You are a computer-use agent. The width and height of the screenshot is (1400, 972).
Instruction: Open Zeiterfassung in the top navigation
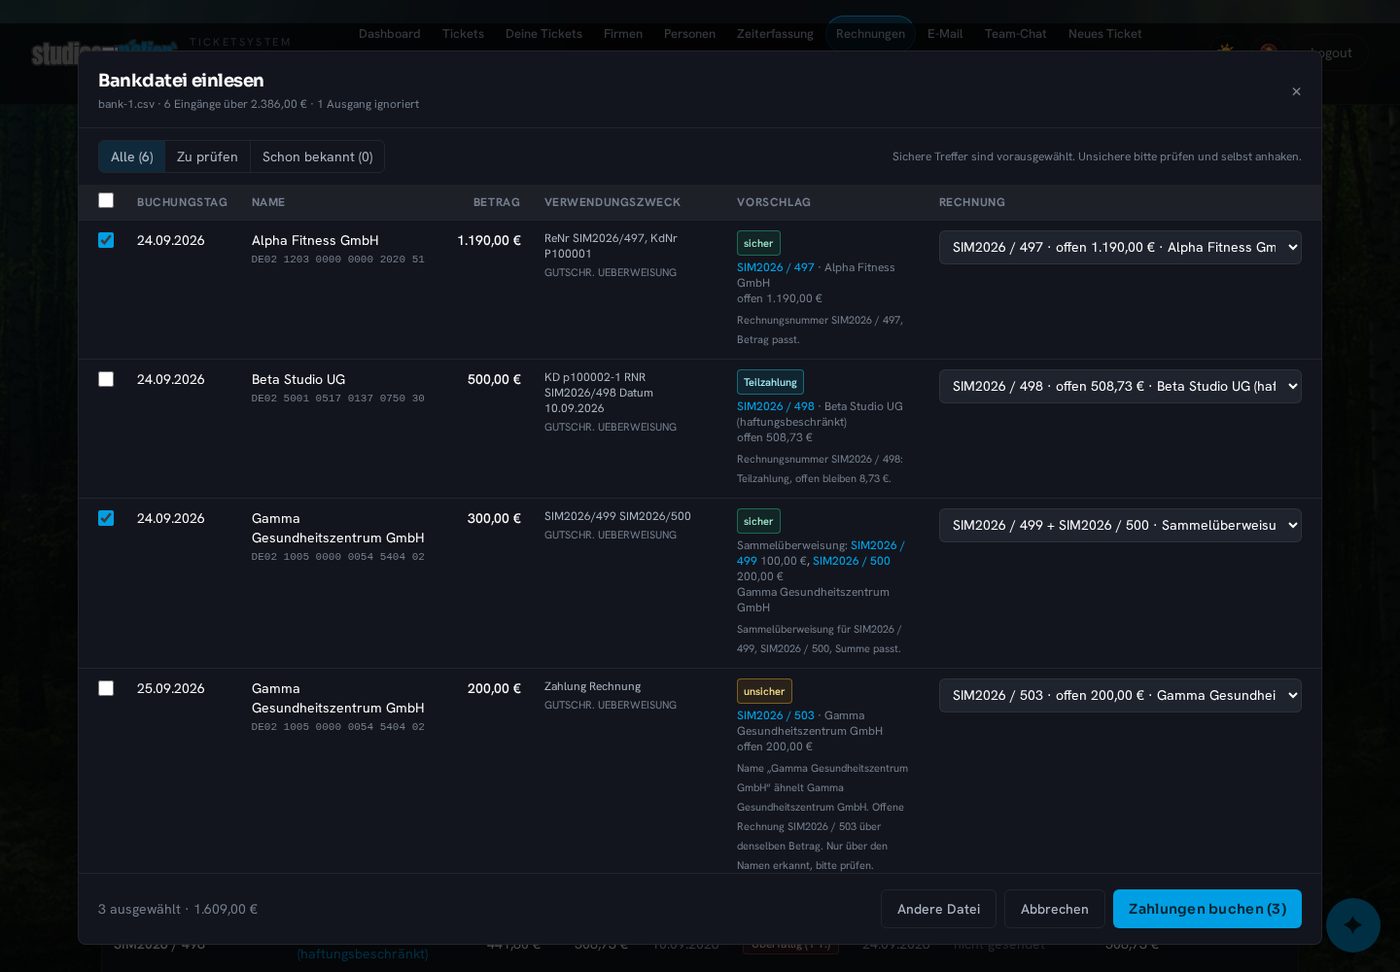coord(775,34)
